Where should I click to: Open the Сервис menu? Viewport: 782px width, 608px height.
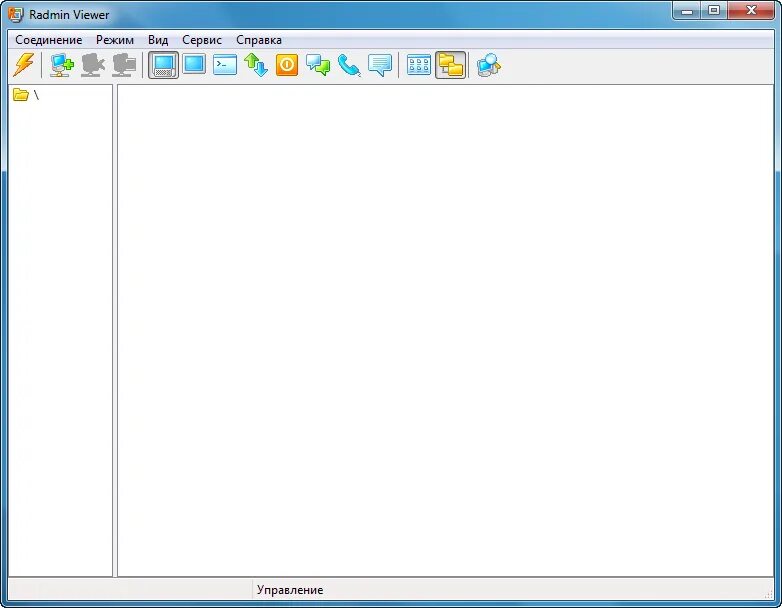[x=201, y=40]
